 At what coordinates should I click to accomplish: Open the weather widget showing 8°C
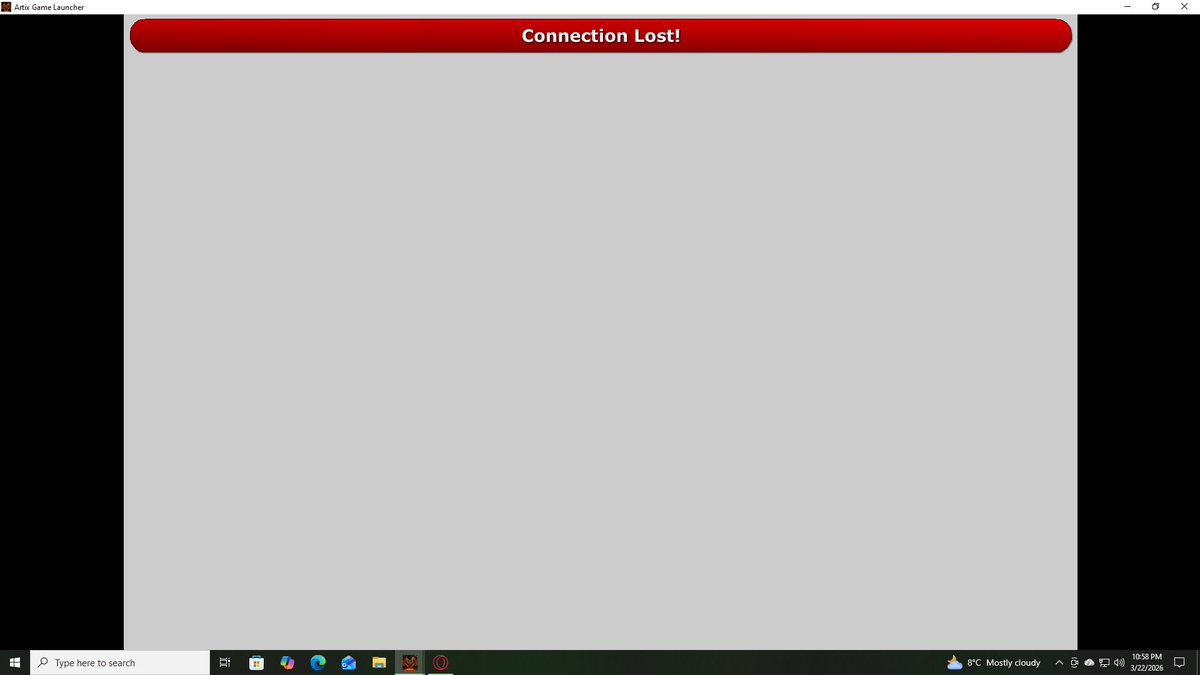(x=993, y=662)
